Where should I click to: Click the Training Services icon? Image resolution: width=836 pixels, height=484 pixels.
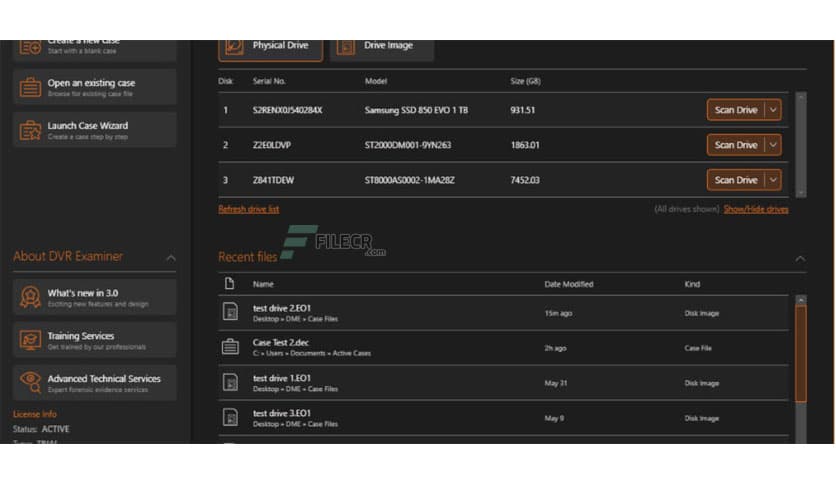tap(30, 340)
